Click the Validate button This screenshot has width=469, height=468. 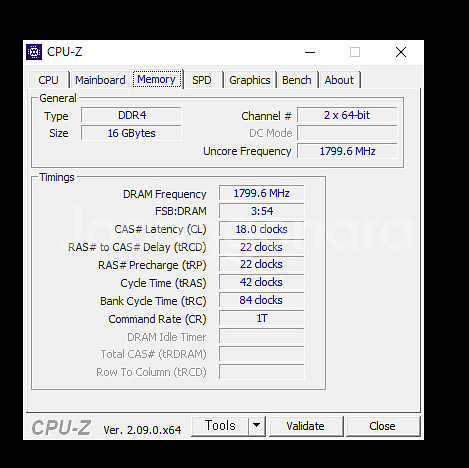click(305, 426)
